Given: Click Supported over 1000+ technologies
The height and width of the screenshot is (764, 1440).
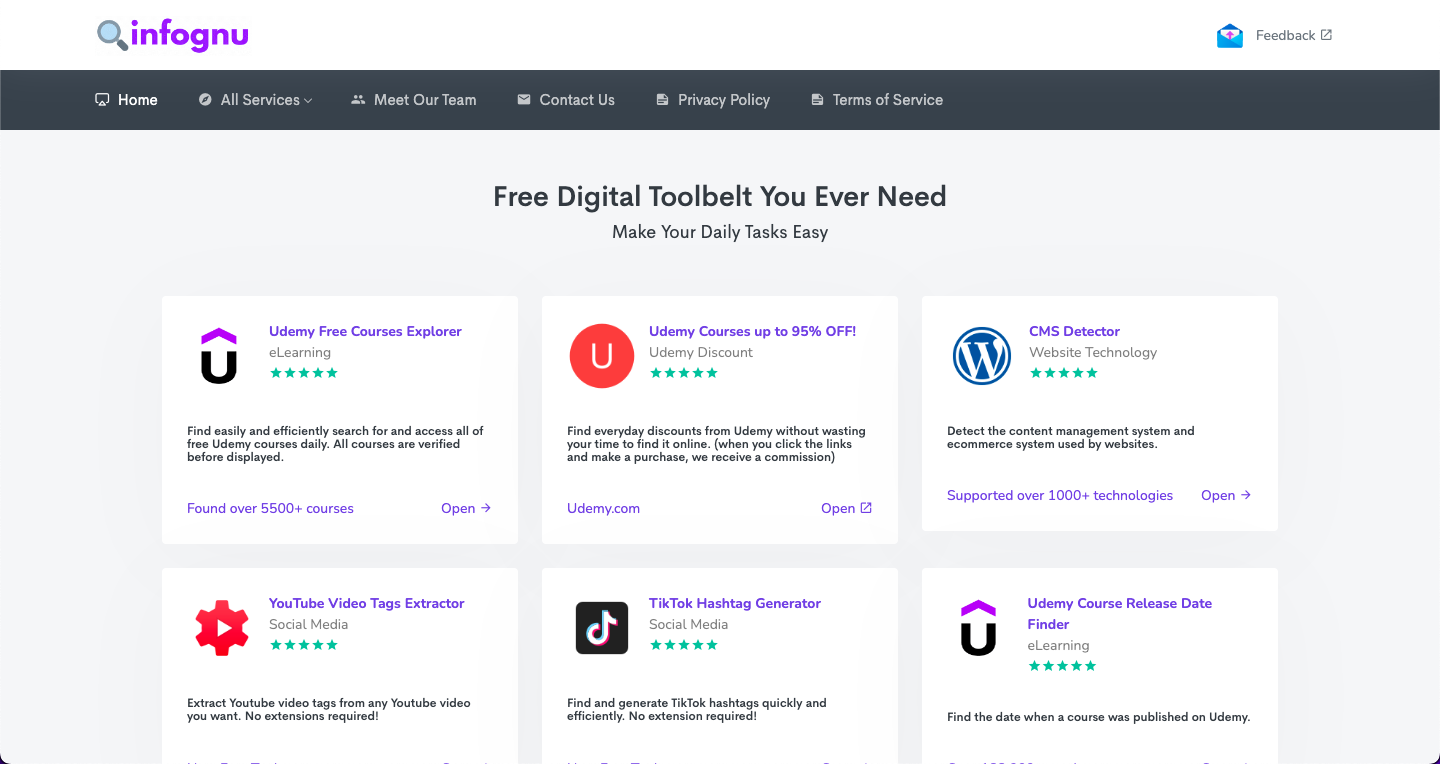Looking at the screenshot, I should [1060, 495].
